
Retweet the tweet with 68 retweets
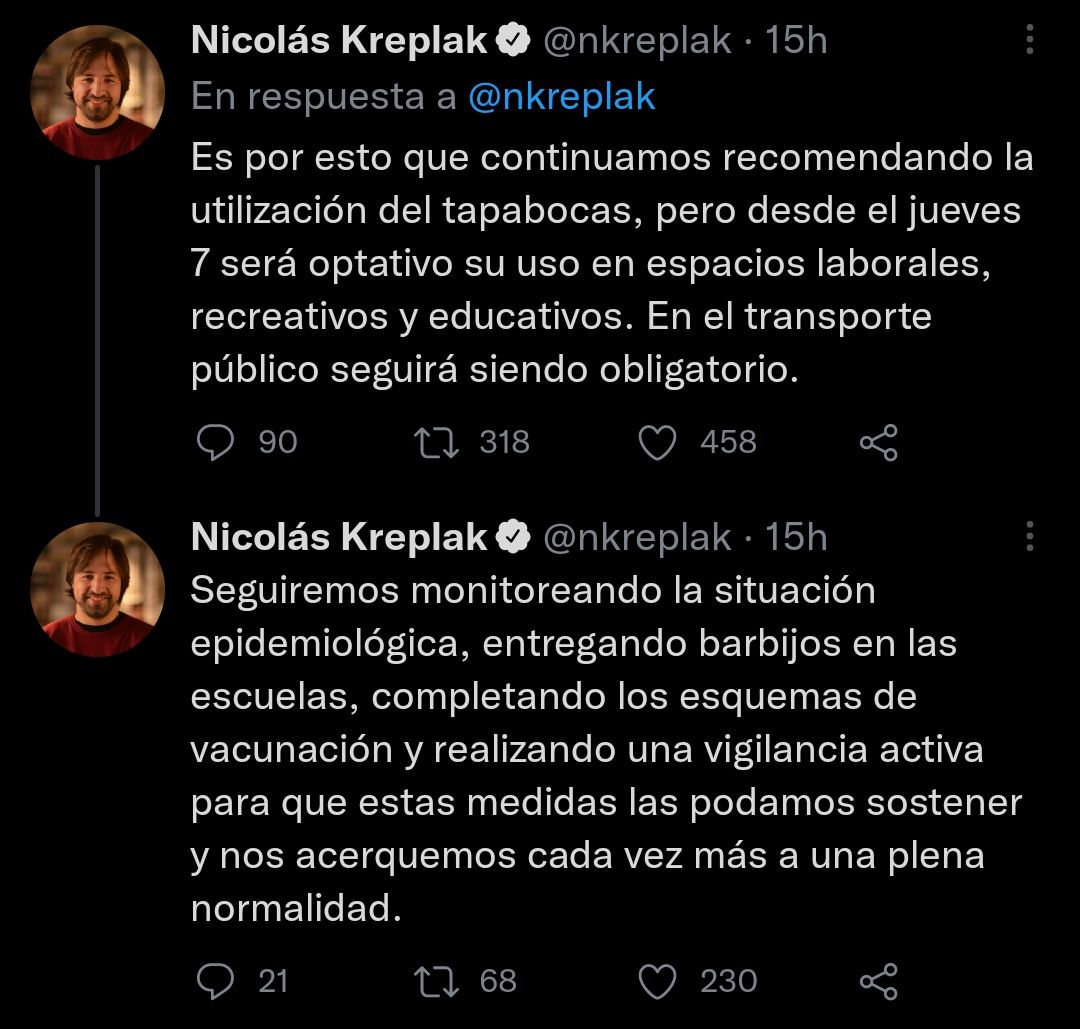click(437, 981)
